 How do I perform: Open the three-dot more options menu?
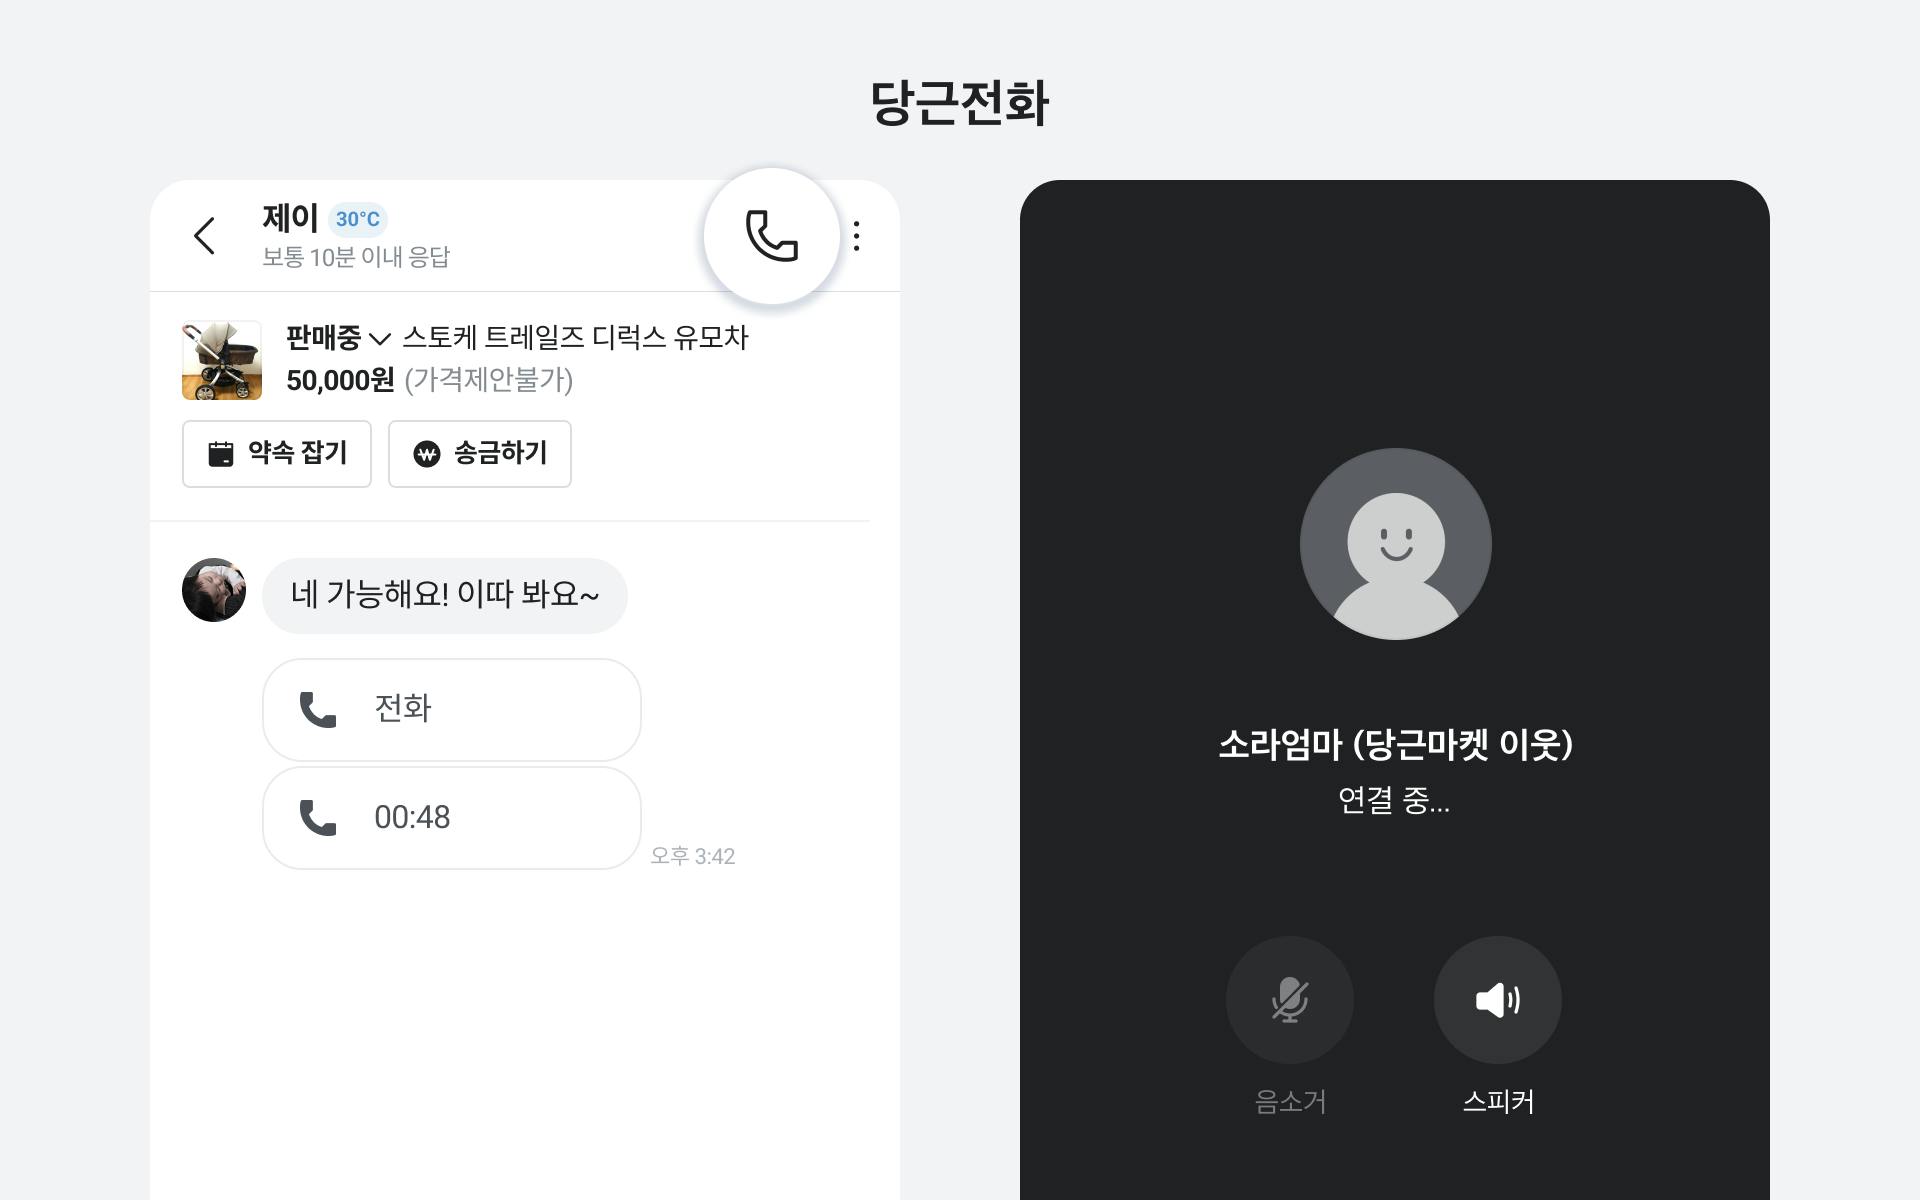[x=856, y=236]
